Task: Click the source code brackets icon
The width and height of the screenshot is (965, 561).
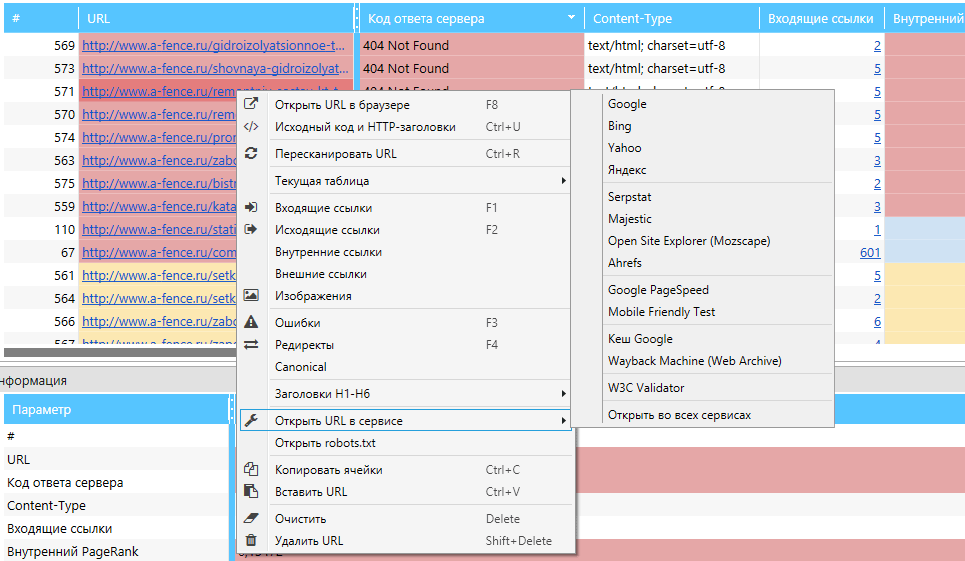Action: point(252,127)
